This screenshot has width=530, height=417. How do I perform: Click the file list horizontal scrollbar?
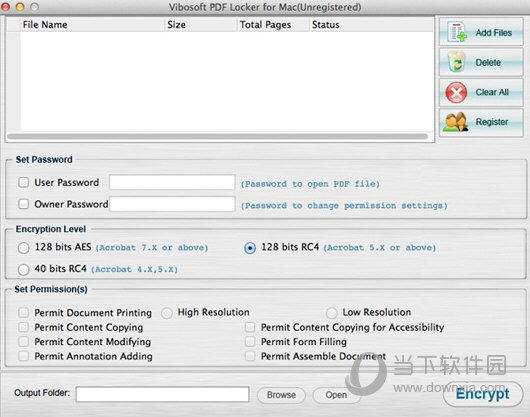(217, 137)
